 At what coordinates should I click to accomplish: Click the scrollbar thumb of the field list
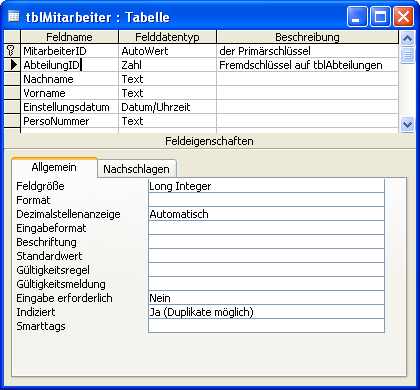tap(407, 55)
